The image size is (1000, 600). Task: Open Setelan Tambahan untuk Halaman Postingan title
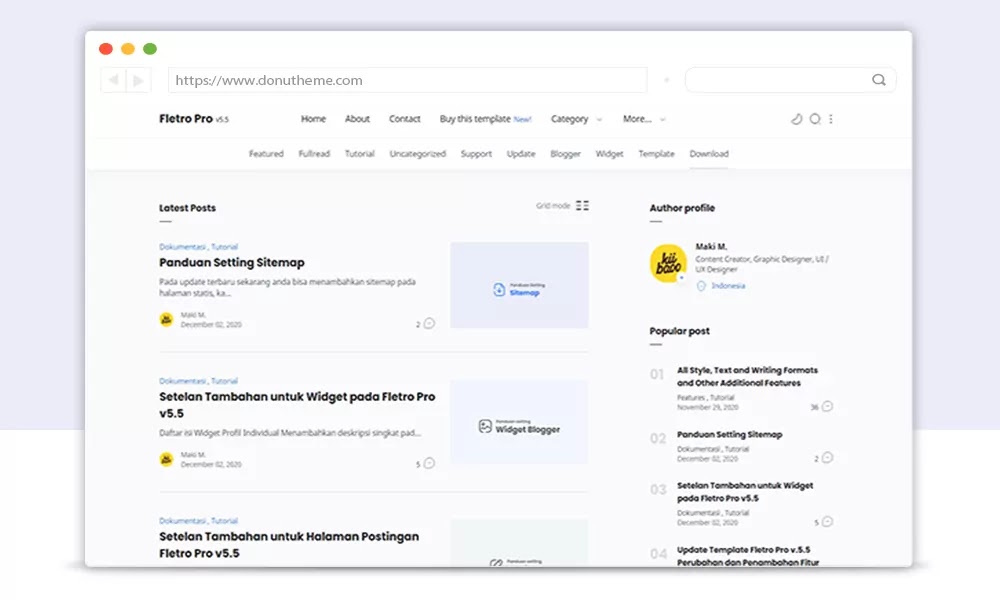coord(289,545)
